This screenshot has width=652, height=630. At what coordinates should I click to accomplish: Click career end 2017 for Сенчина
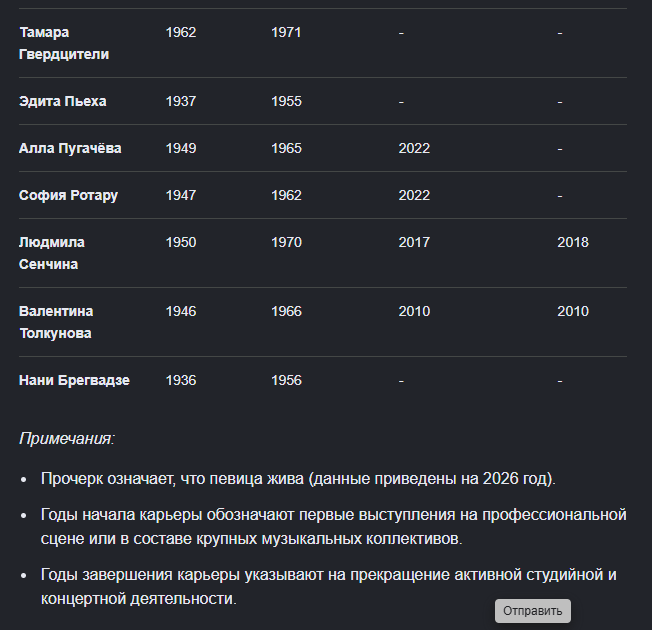[x=414, y=242]
